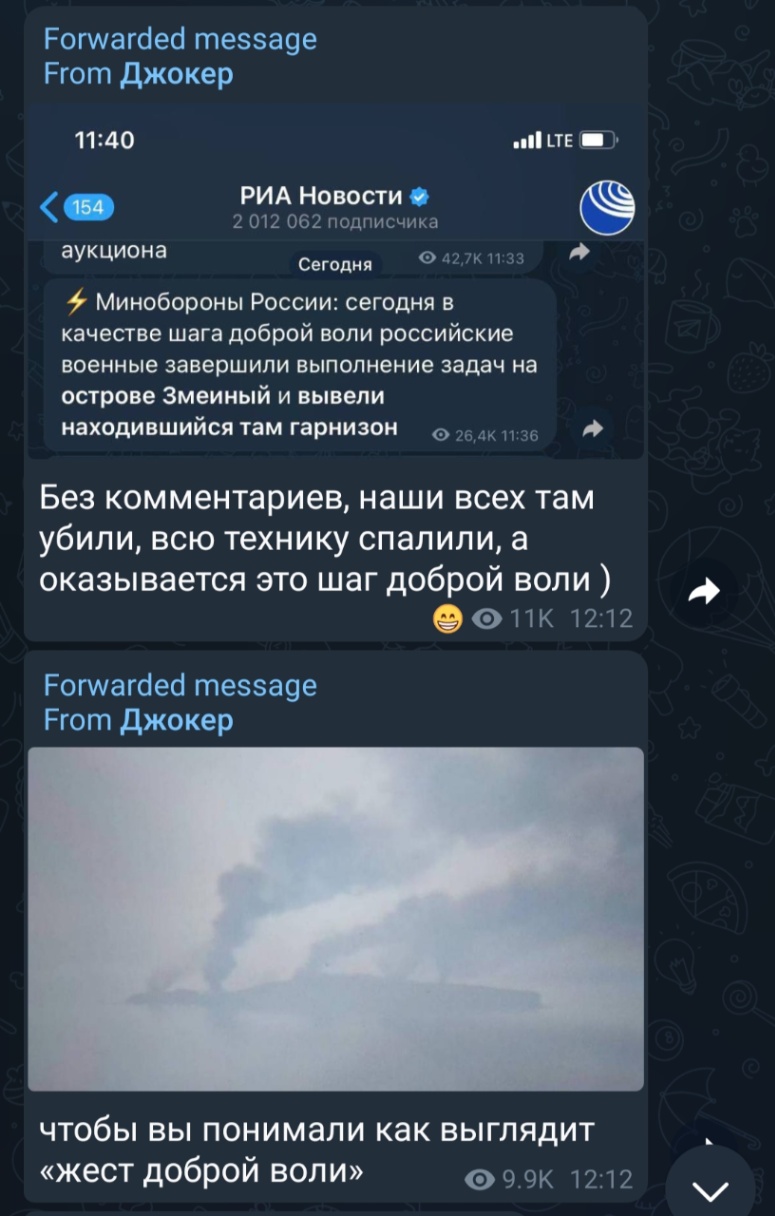
Task: Open the smoke plume photo
Action: (336, 918)
